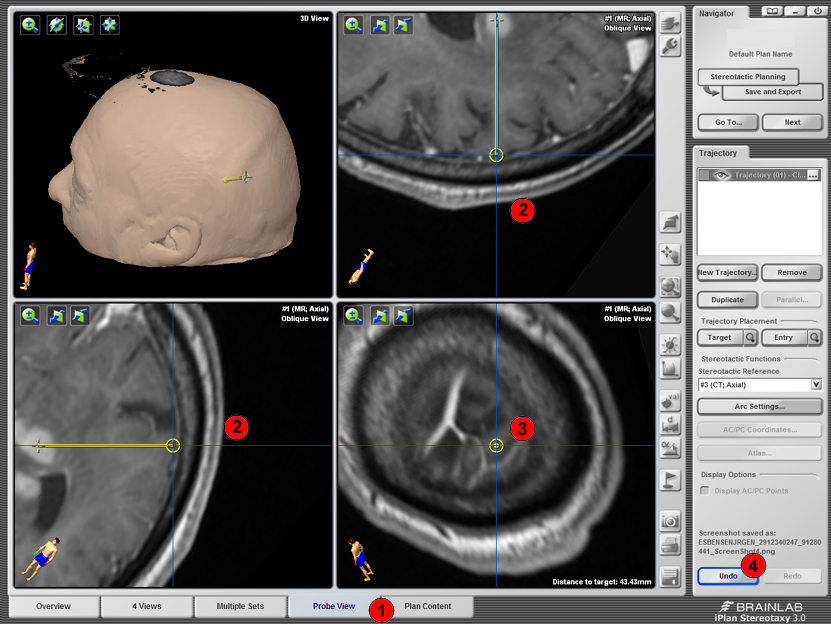Open the Go To... step list

pos(728,122)
